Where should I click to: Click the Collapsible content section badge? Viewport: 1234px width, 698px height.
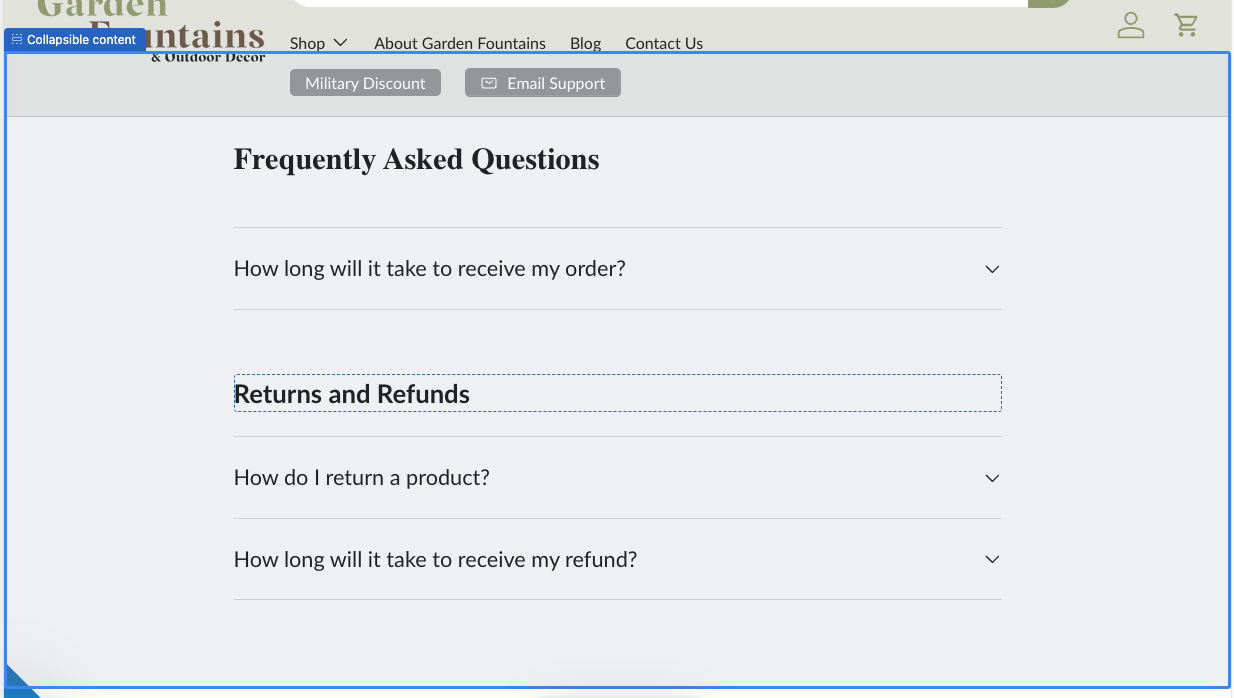pos(74,40)
